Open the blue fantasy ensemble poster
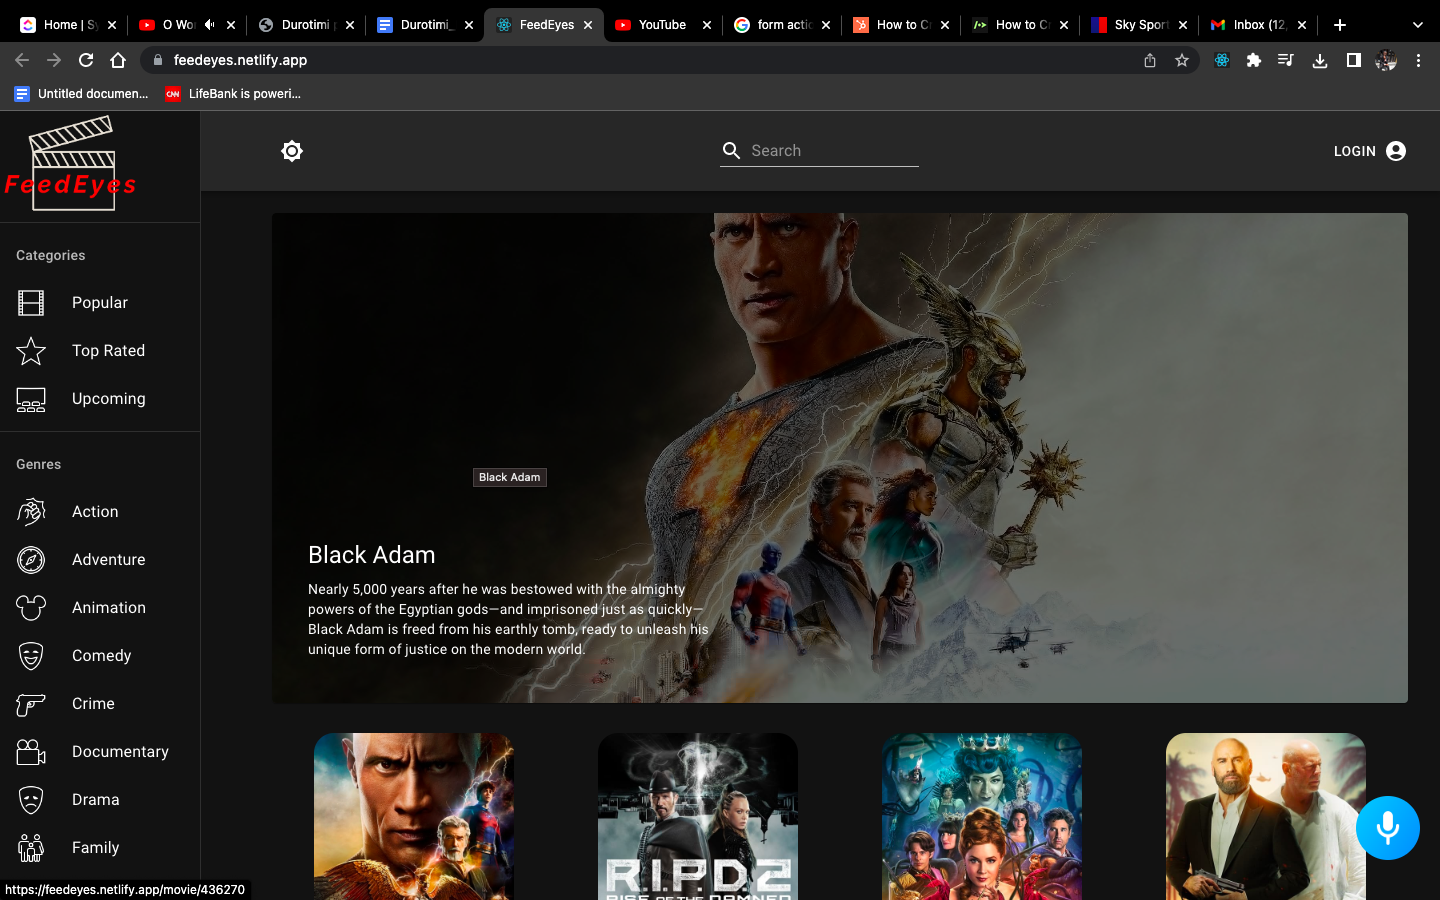Viewport: 1440px width, 900px height. [x=982, y=817]
